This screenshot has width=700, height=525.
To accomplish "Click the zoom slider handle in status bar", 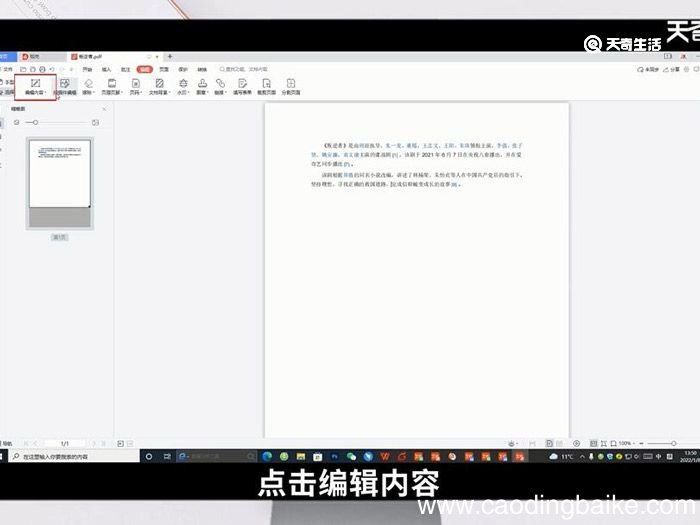I will 673,443.
